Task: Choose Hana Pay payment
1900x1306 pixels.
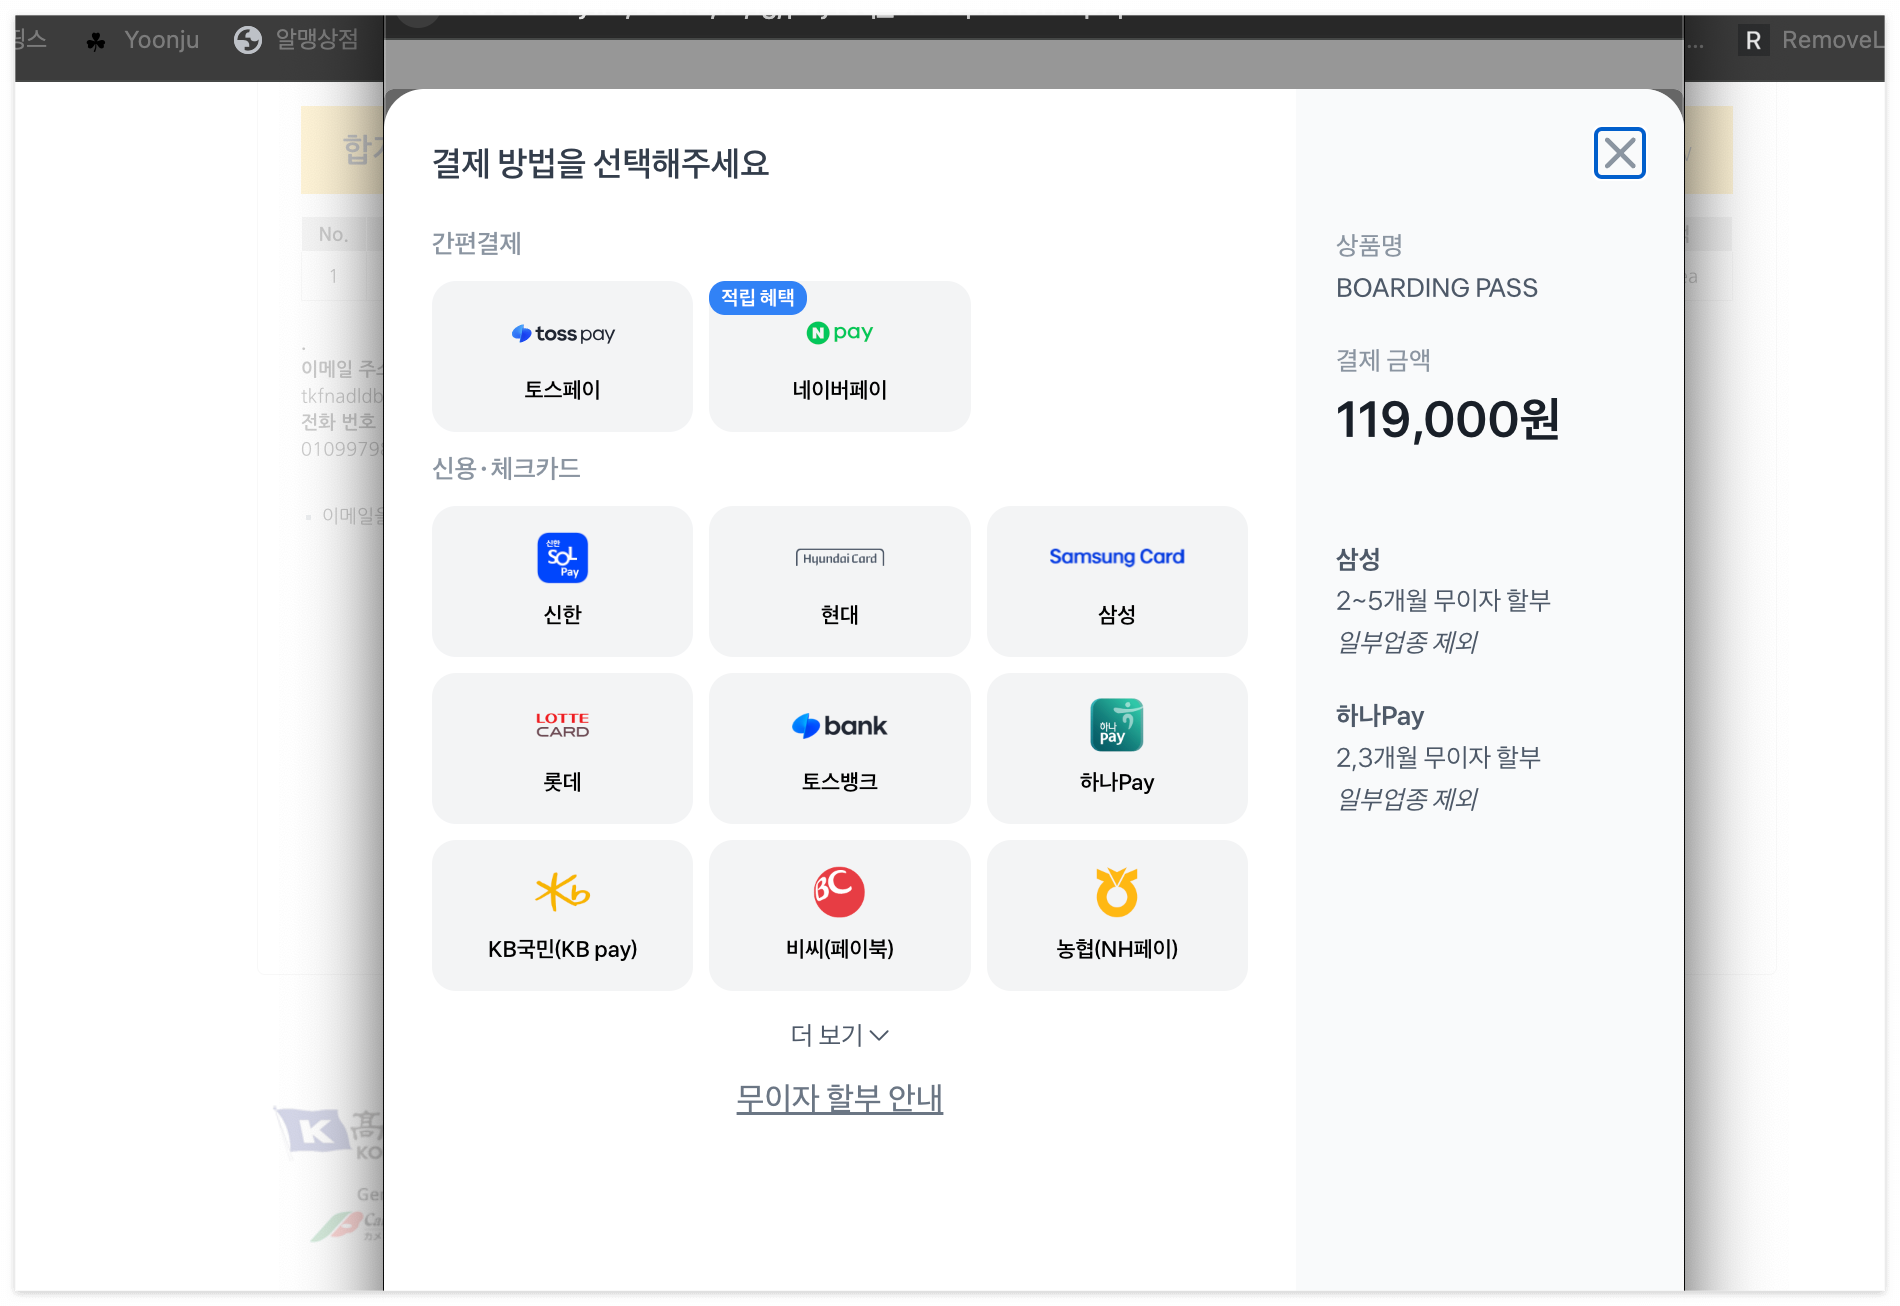Action: [x=1117, y=748]
